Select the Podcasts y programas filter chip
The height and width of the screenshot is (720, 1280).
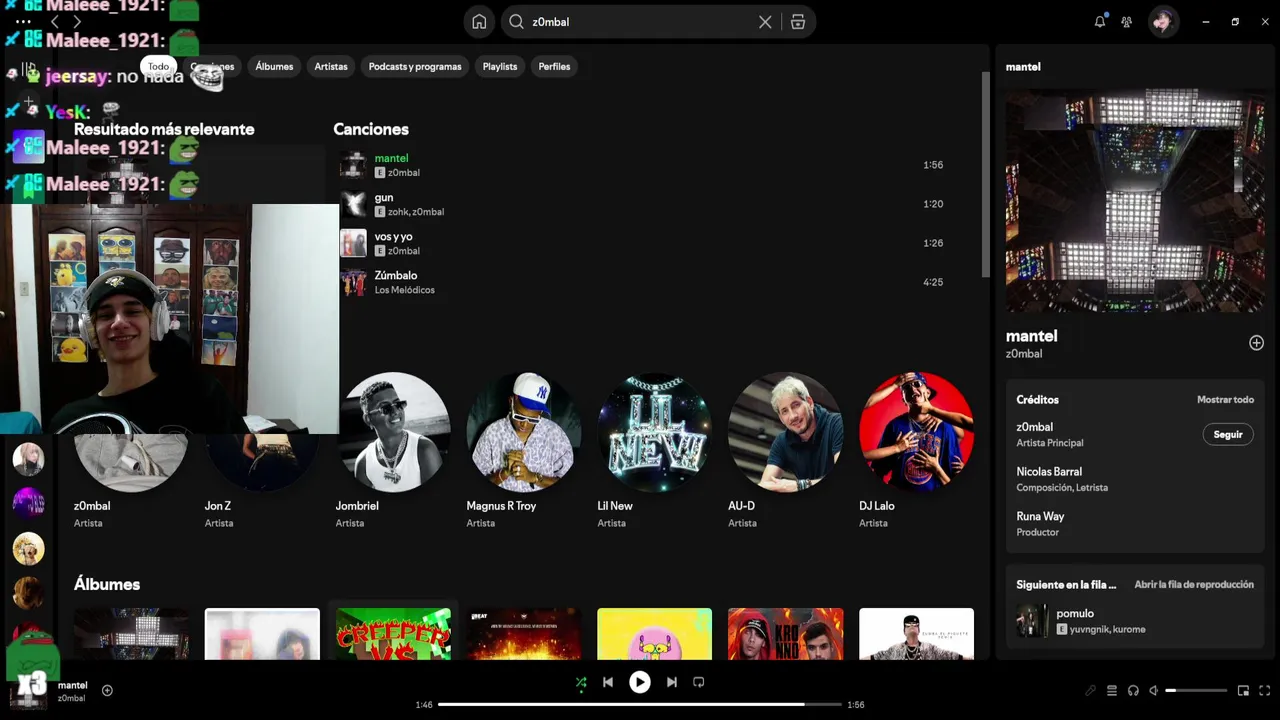[x=415, y=67]
